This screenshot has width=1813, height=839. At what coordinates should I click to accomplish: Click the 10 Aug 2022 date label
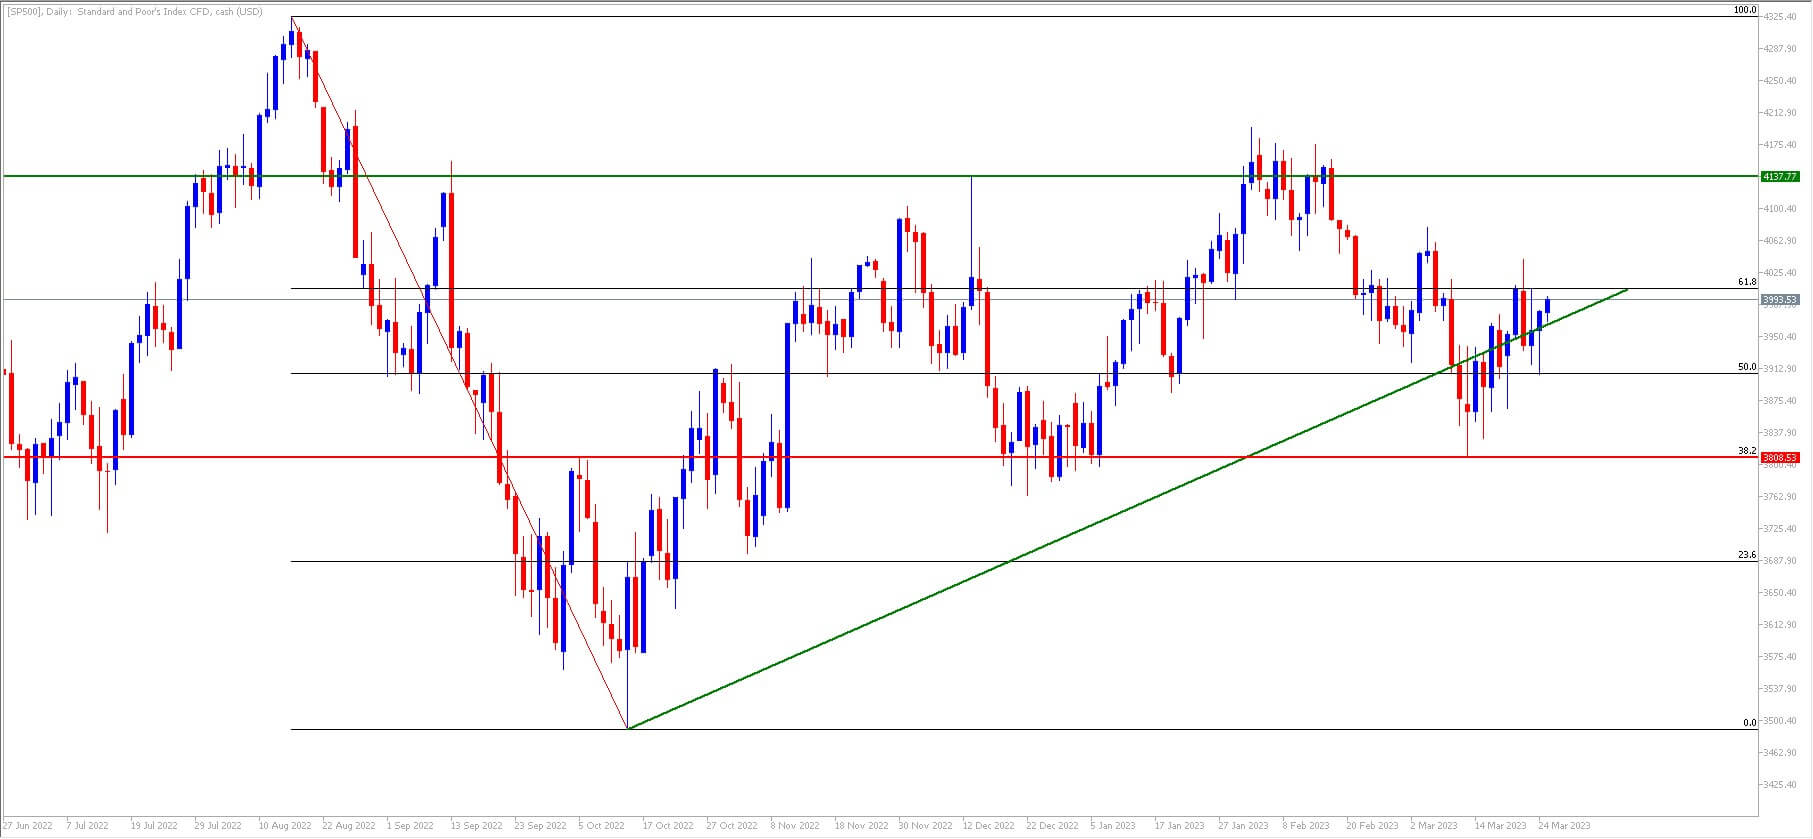pyautogui.click(x=284, y=826)
